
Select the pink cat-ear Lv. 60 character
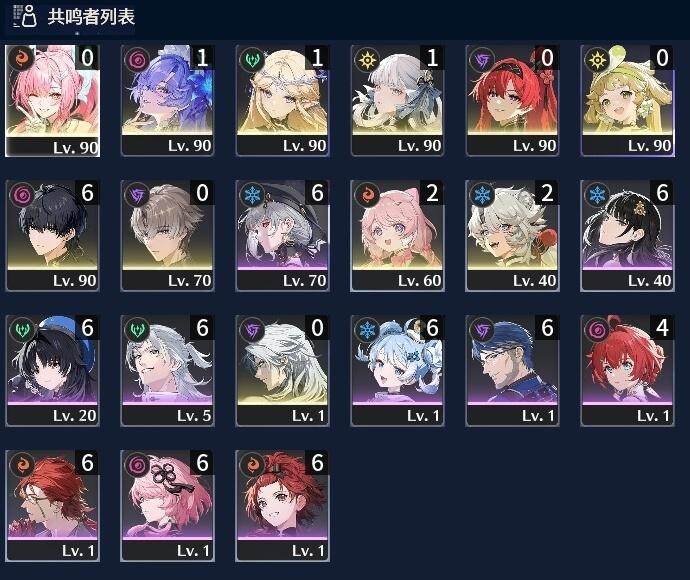(x=397, y=235)
